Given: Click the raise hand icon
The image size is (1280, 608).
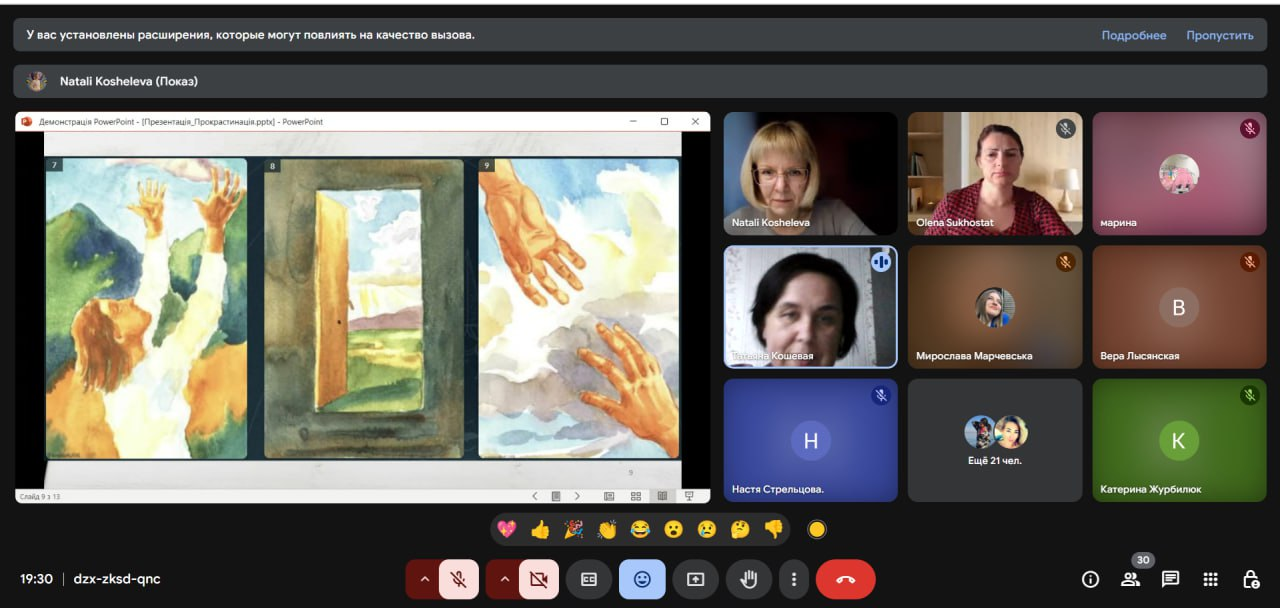Looking at the screenshot, I should point(747,579).
